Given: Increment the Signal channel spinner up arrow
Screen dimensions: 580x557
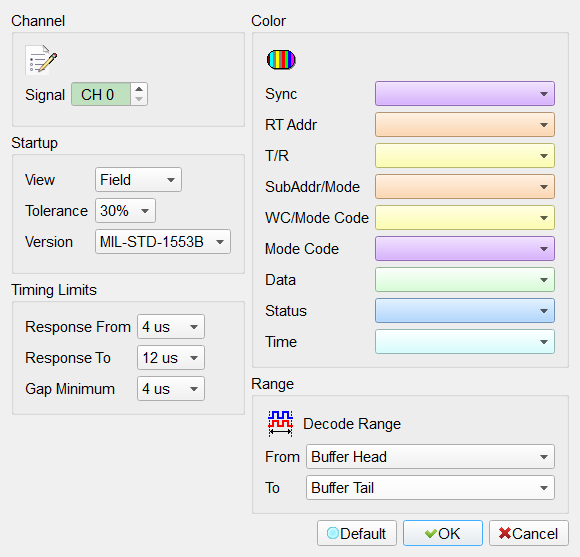Looking at the screenshot, I should point(139,89).
